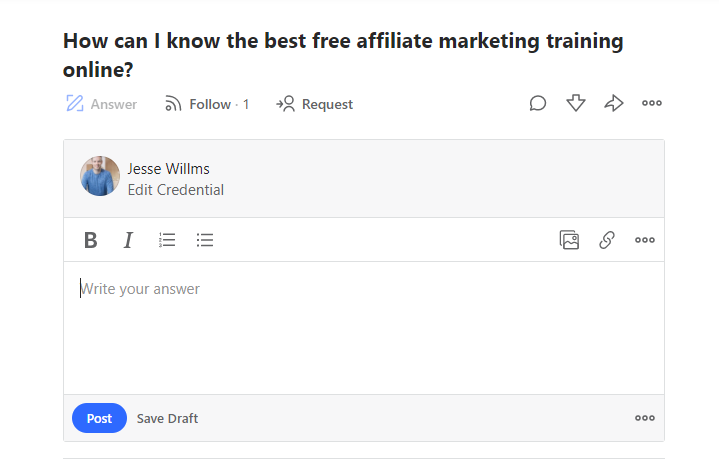
Task: Open more formatting options in editor toolbar
Action: (x=645, y=240)
